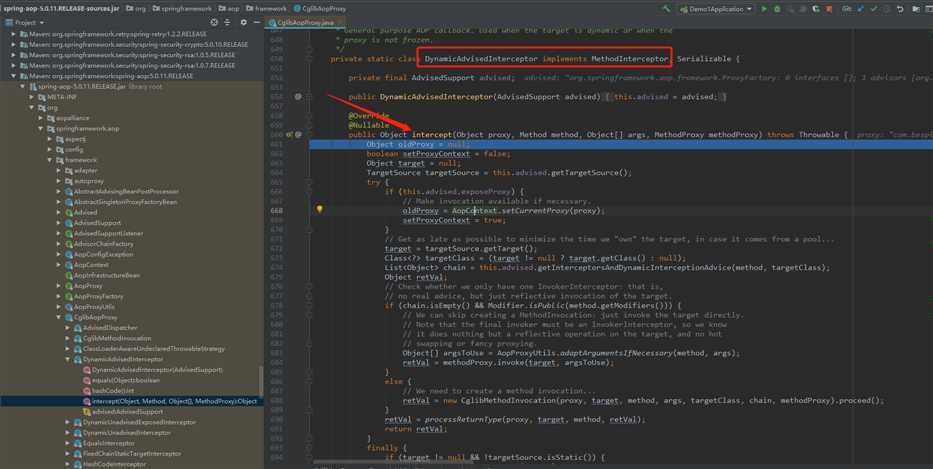
Task: Click the editor horizontal scrollbar
Action: tap(393, 461)
